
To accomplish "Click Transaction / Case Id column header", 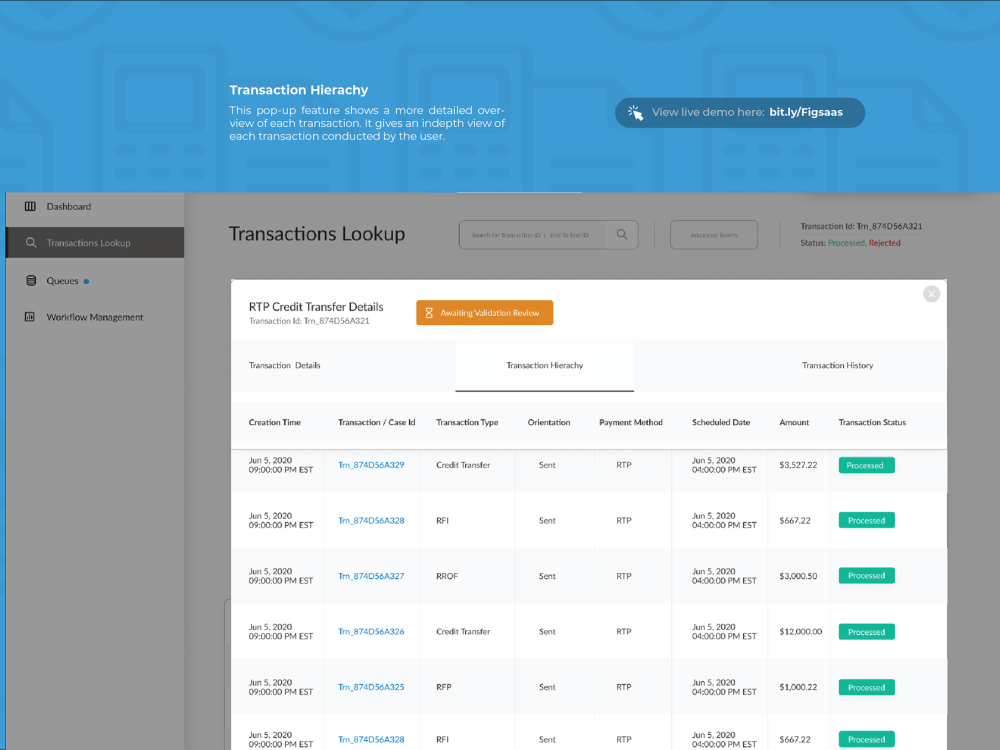I will click(x=376, y=422).
